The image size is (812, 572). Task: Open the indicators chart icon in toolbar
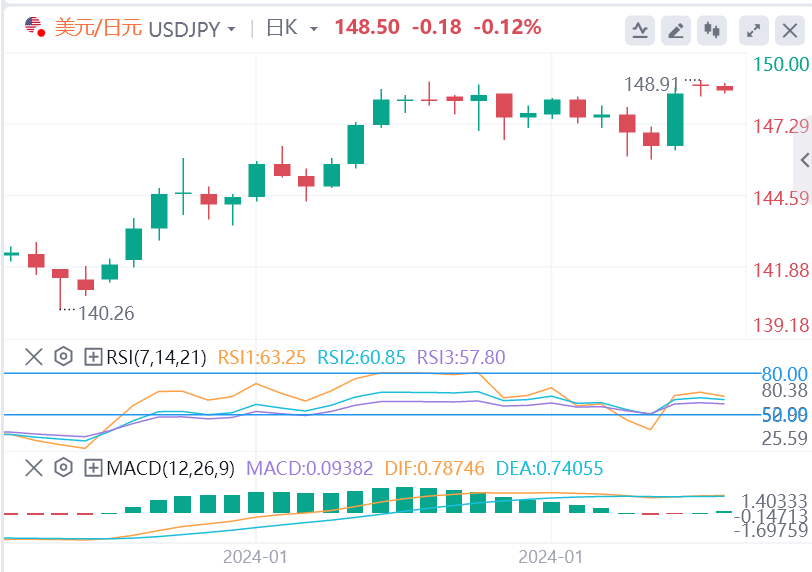pos(640,29)
